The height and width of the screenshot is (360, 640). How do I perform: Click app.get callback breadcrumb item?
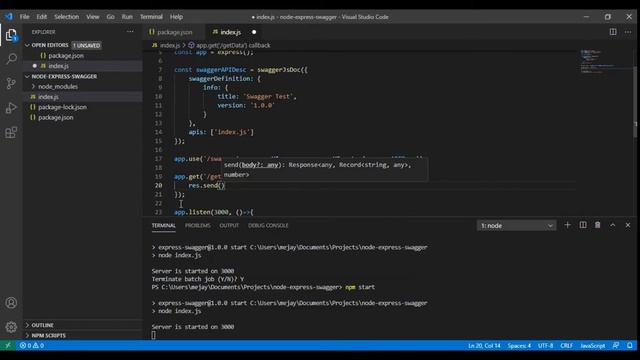[x=233, y=45]
